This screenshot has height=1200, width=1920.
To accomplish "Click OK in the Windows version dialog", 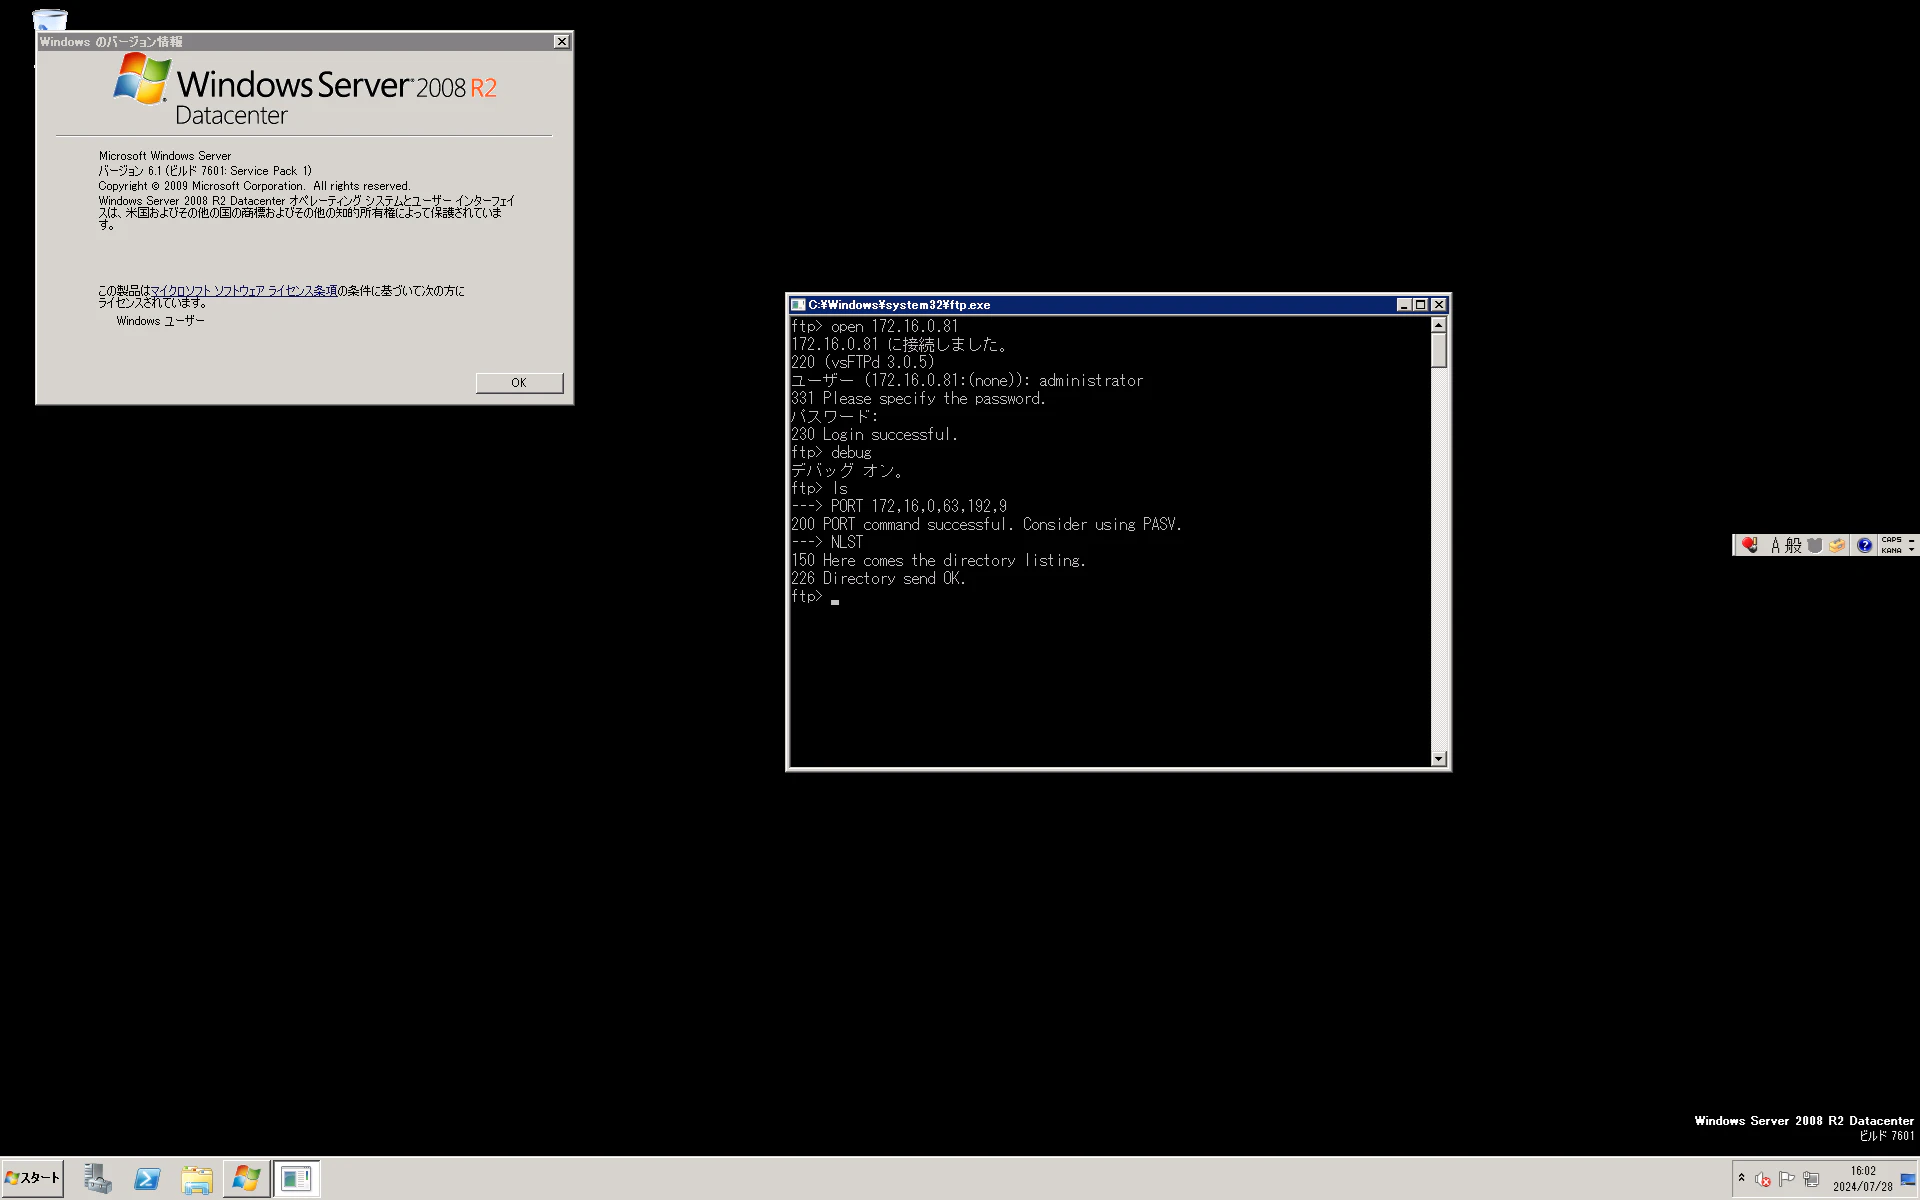I will point(519,383).
